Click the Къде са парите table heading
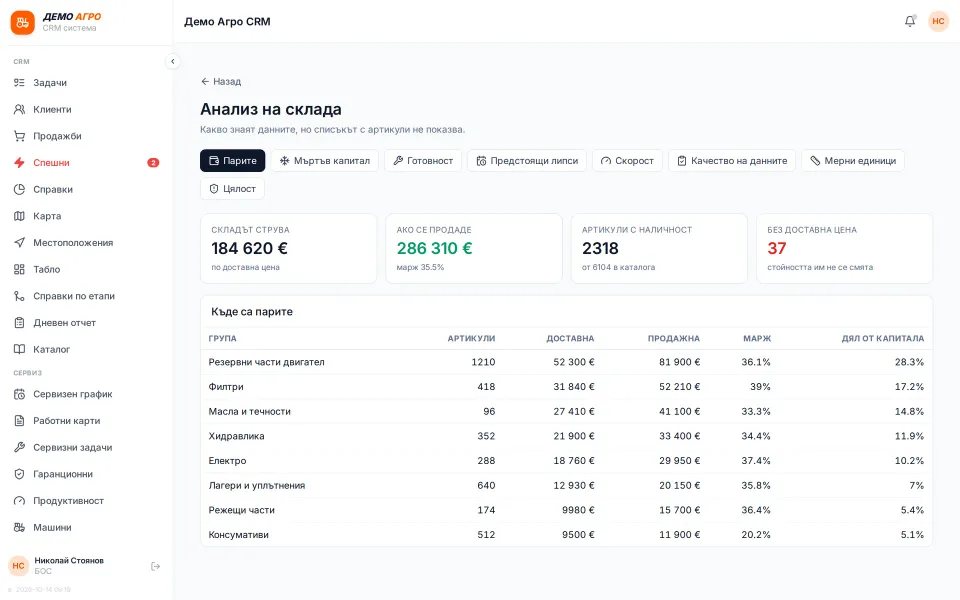The image size is (960, 600). pos(252,312)
